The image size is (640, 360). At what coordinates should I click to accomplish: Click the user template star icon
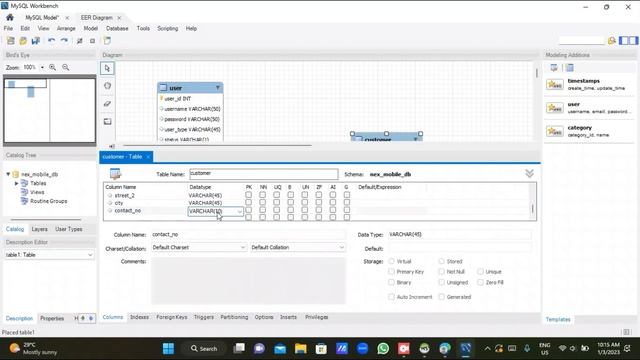[555, 108]
